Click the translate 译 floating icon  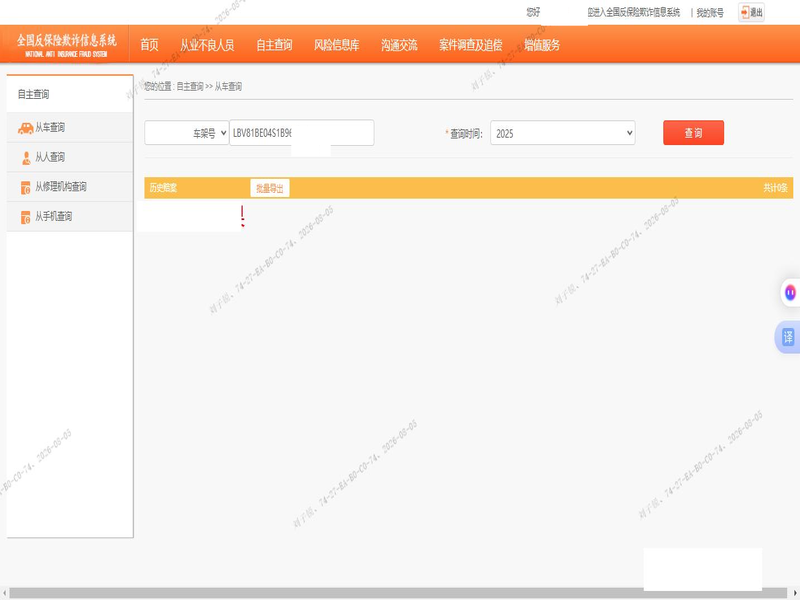pos(788,337)
